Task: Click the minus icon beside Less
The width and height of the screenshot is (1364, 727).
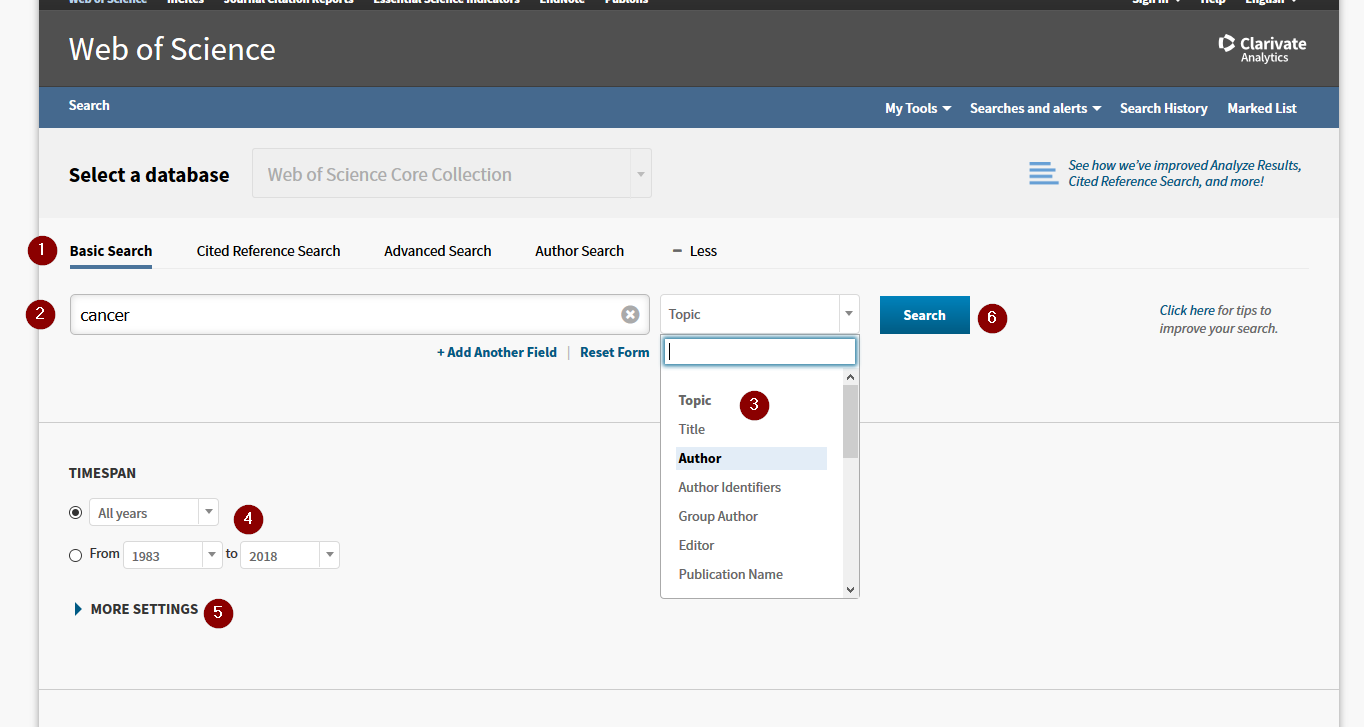Action: click(x=677, y=251)
